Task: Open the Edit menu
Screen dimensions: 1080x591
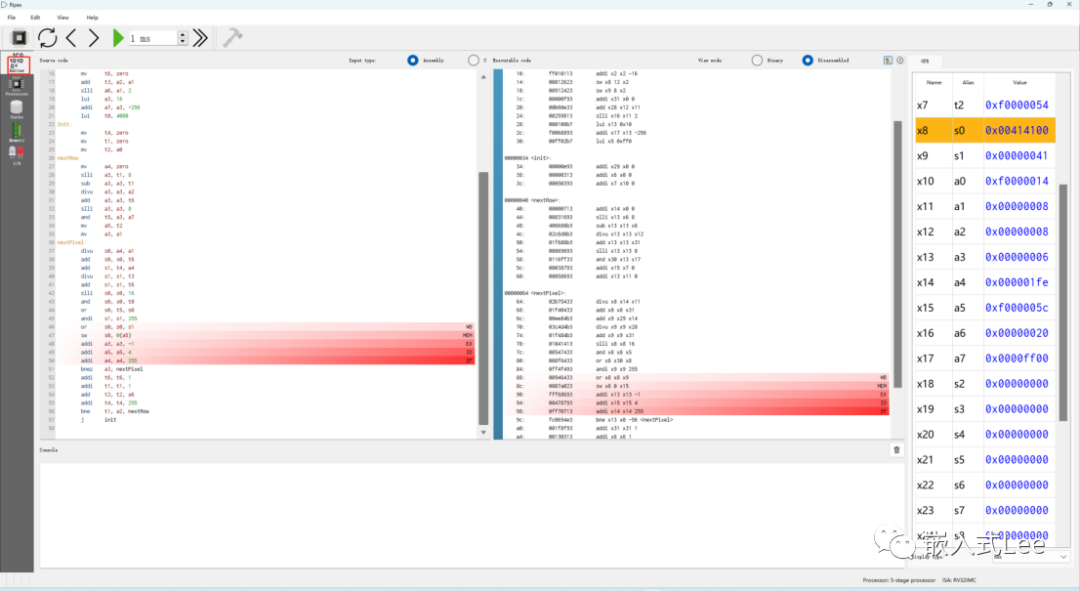Action: click(x=35, y=17)
